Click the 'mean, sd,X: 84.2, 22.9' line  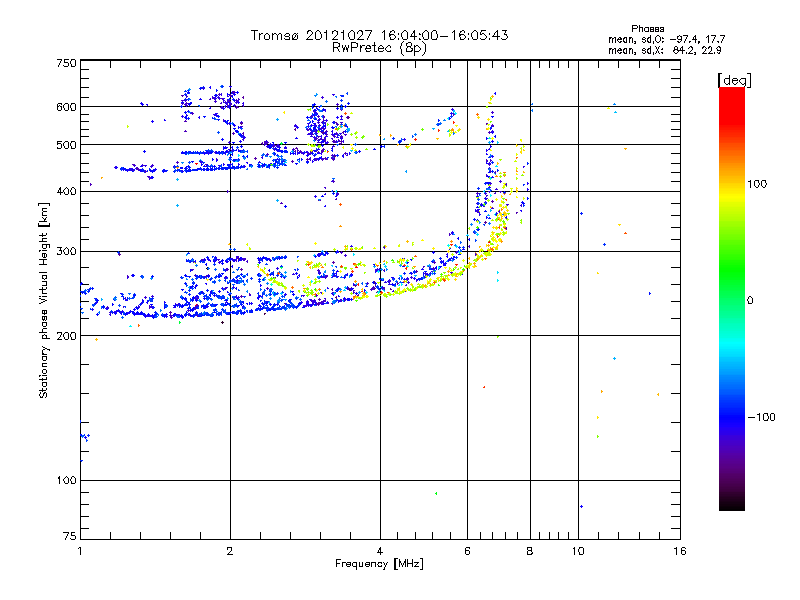pyautogui.click(x=665, y=50)
